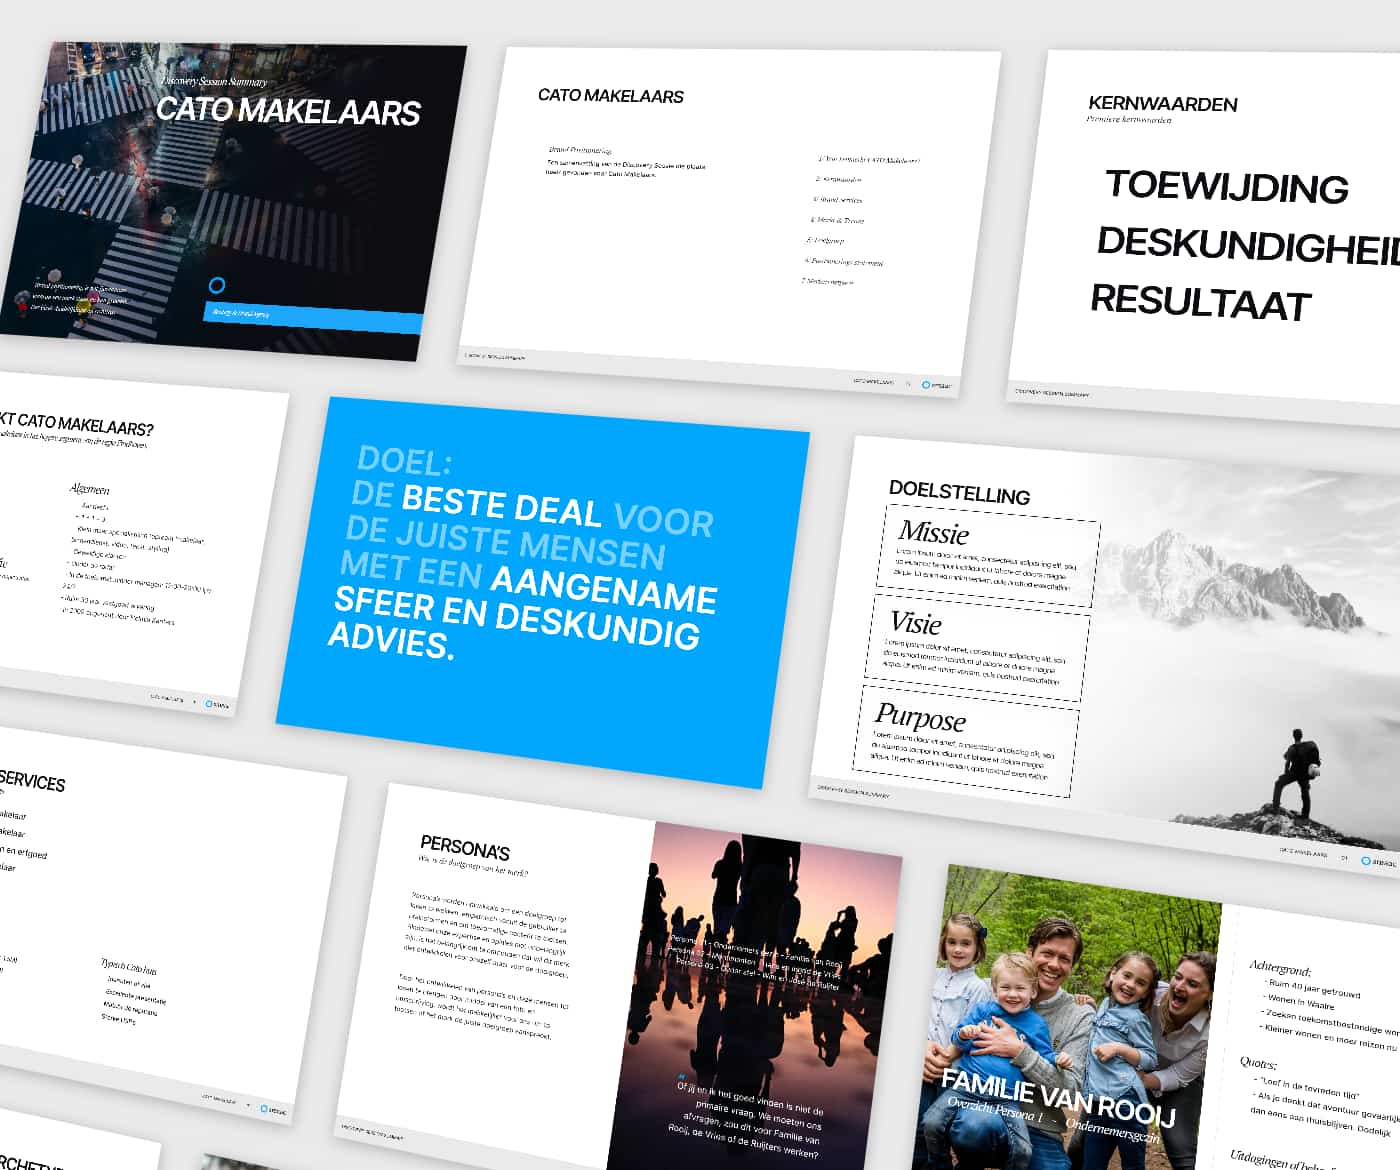The height and width of the screenshot is (1170, 1400).
Task: Click the word TOEWIJDING
Action: pyautogui.click(x=1227, y=187)
